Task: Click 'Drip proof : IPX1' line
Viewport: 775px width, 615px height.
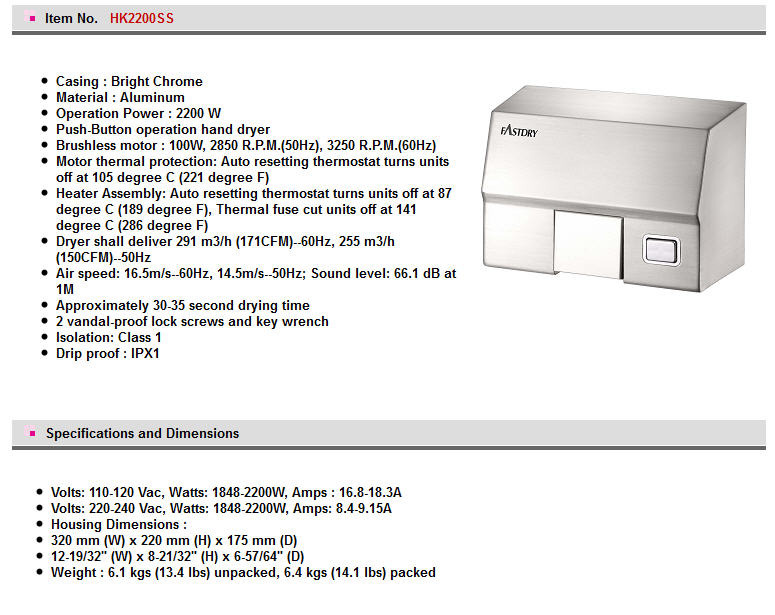Action: pos(108,353)
